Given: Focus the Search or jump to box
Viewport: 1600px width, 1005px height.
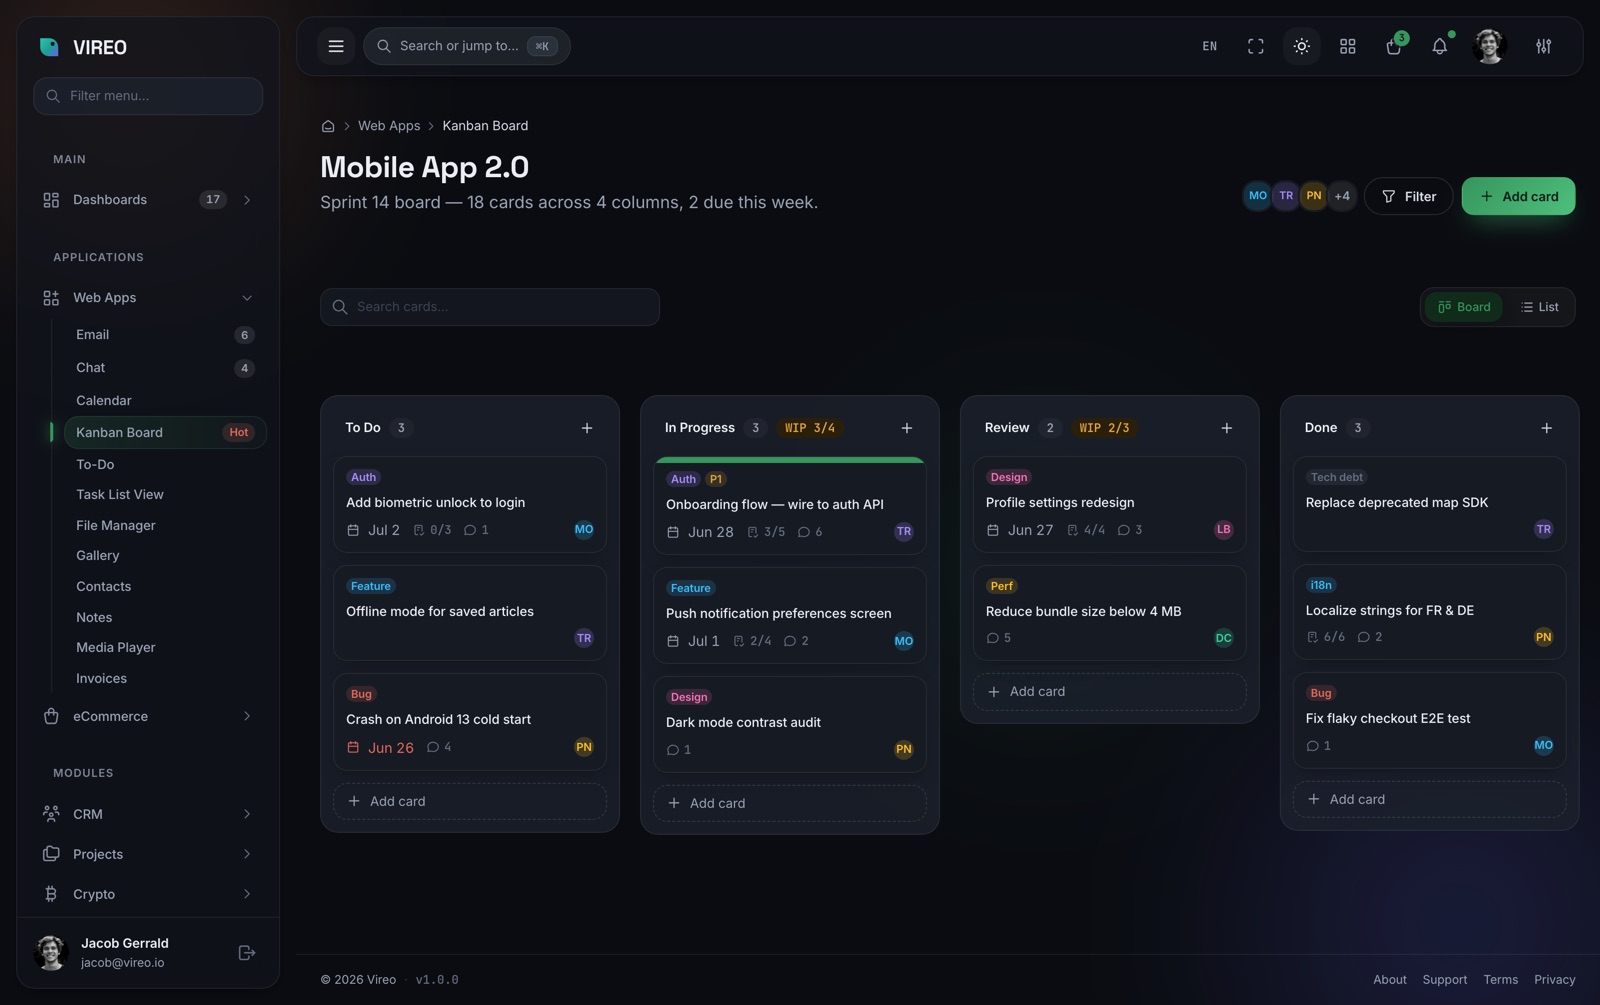Looking at the screenshot, I should coord(467,46).
